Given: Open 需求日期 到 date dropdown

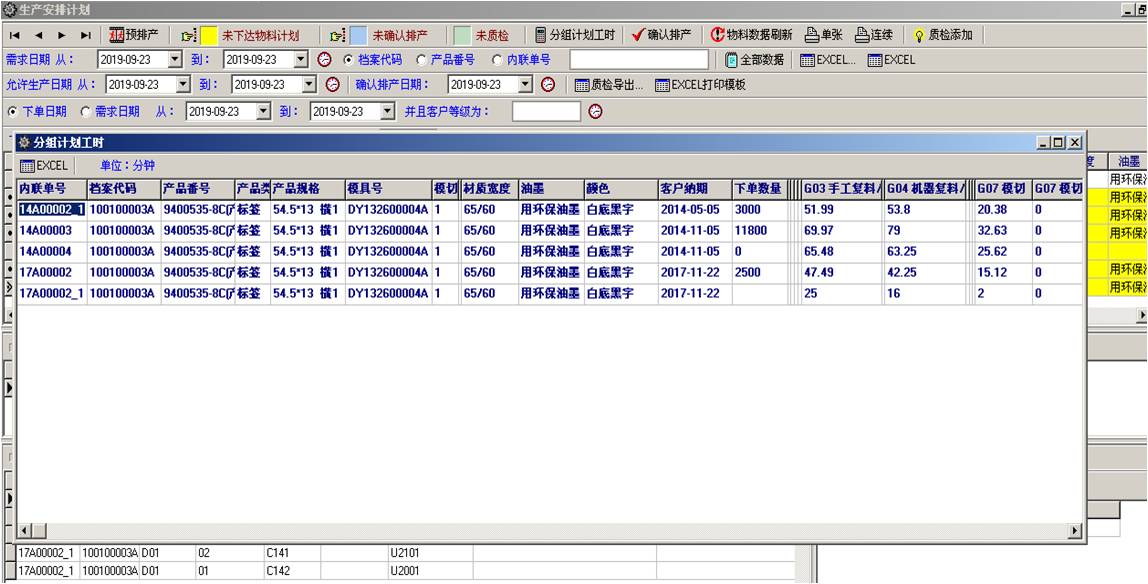Looking at the screenshot, I should [x=301, y=60].
